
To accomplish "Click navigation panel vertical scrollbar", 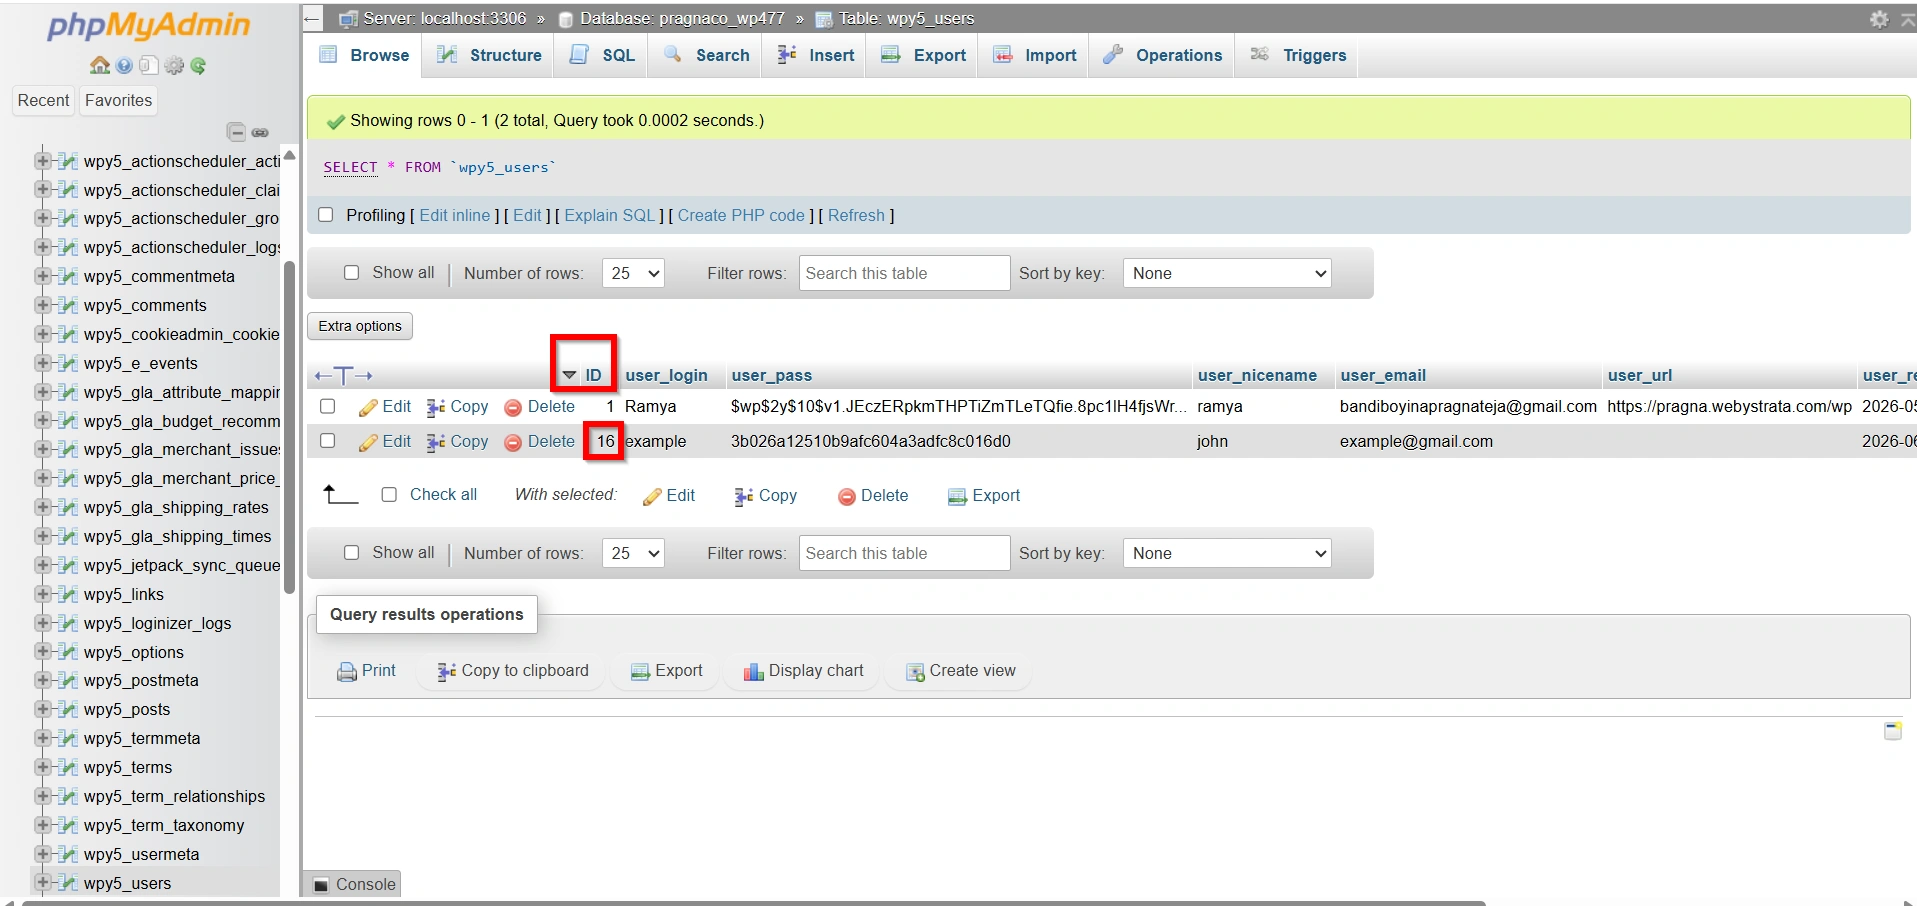I will coord(289,427).
